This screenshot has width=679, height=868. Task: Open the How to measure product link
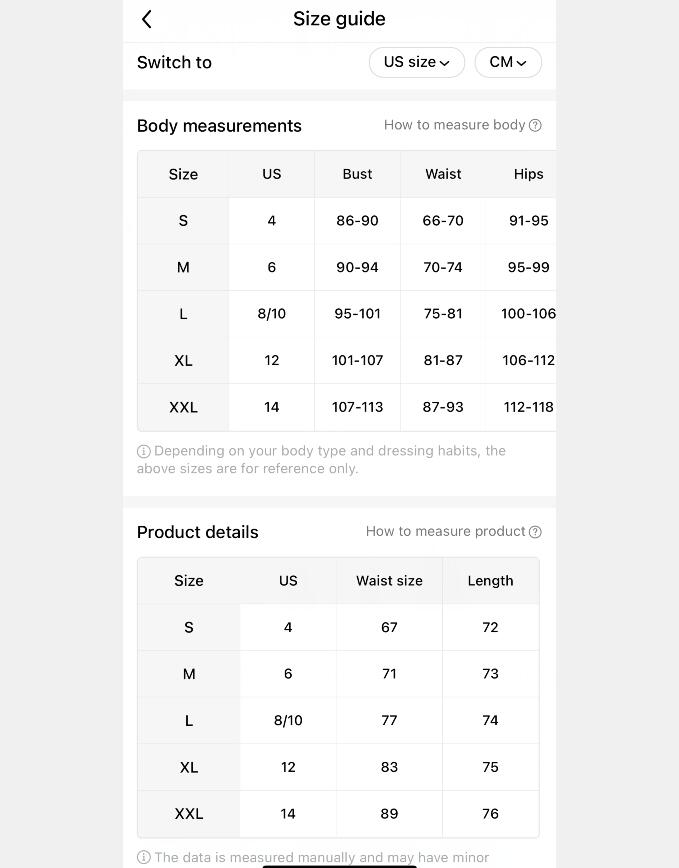click(445, 532)
